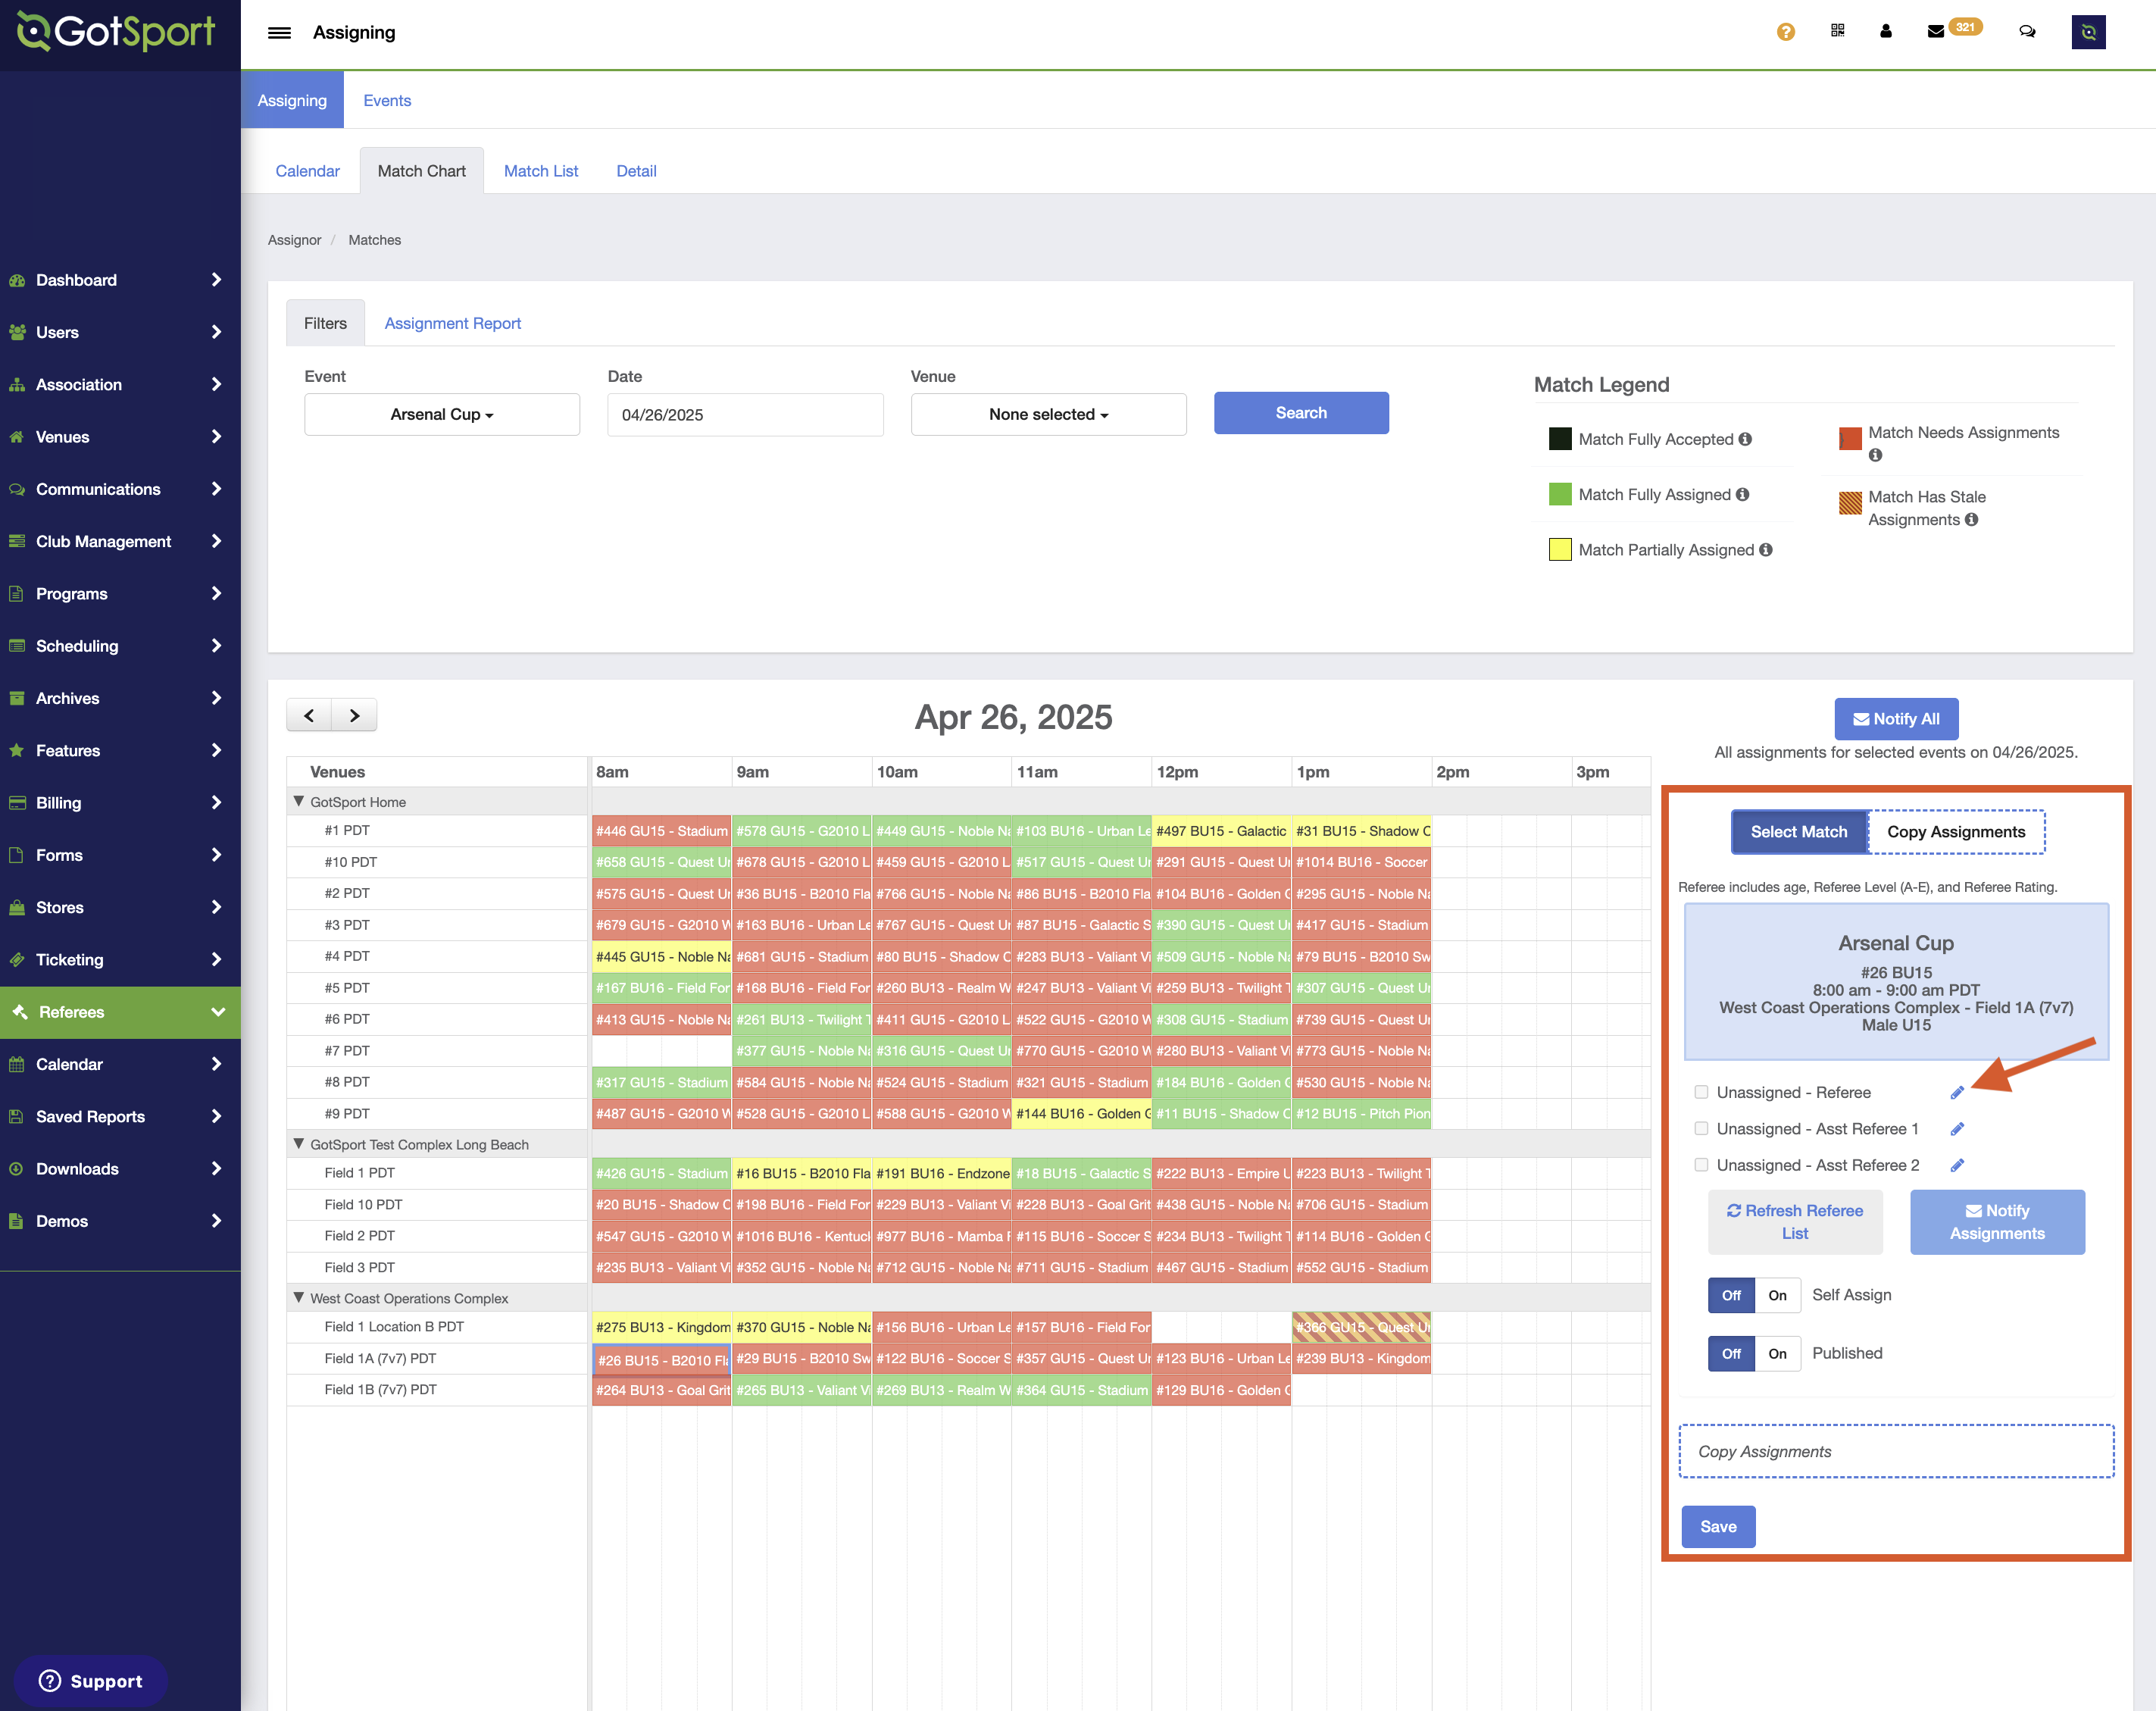Image resolution: width=2156 pixels, height=1711 pixels.
Task: Open the chat bubbles icon
Action: (x=2027, y=32)
